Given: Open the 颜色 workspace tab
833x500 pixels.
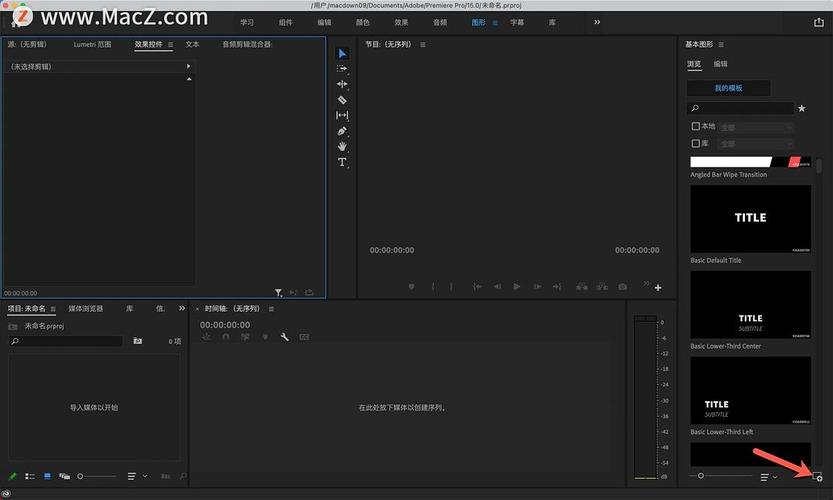Looking at the screenshot, I should pos(362,22).
